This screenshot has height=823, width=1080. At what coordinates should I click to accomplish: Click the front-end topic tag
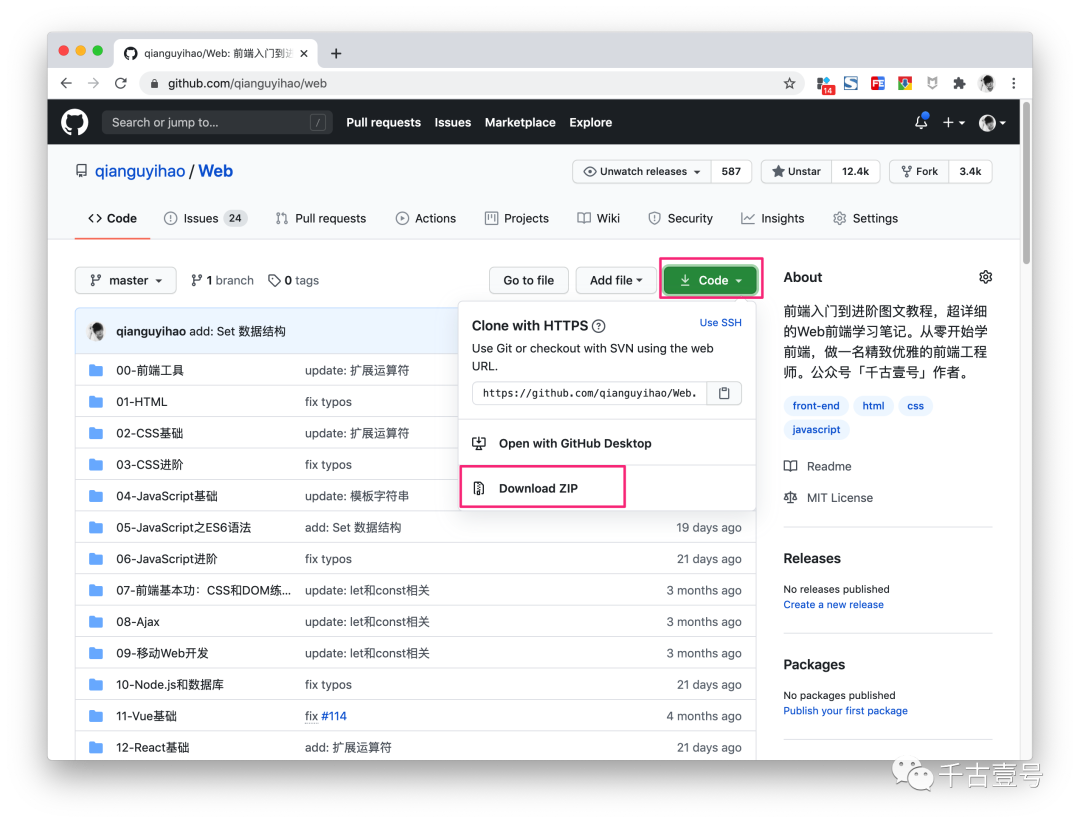coord(816,406)
